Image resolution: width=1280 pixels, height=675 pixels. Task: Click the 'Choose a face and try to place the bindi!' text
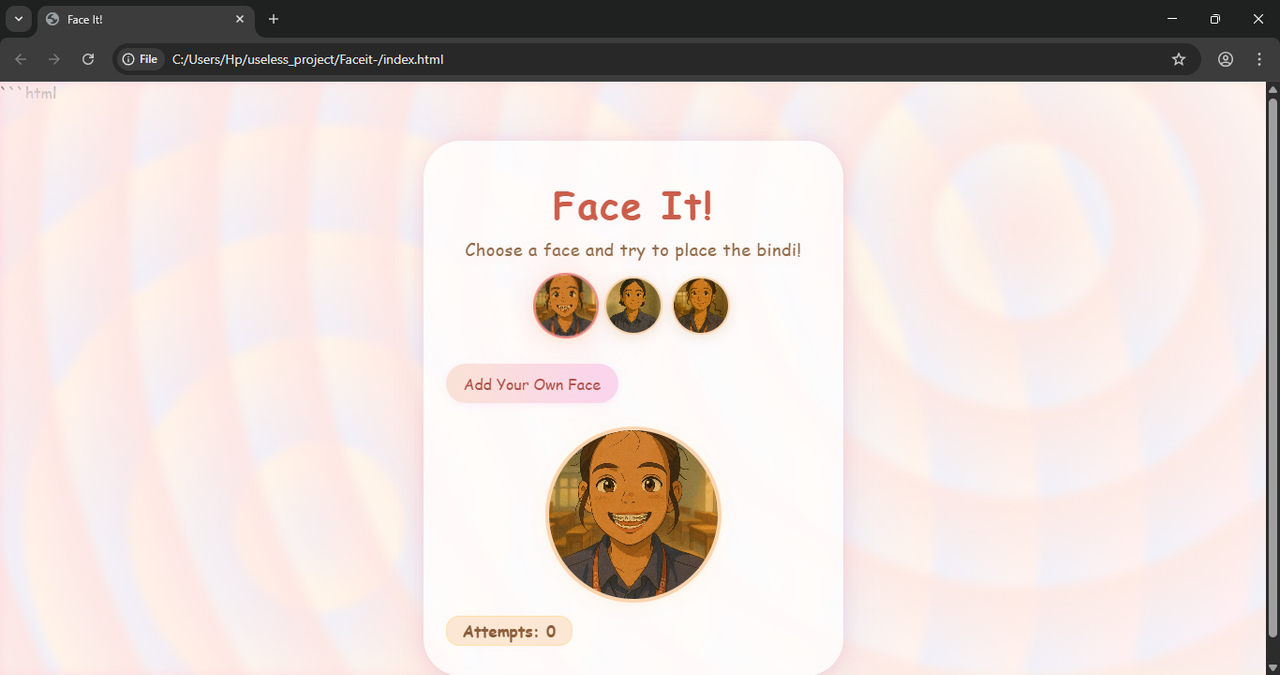[633, 250]
